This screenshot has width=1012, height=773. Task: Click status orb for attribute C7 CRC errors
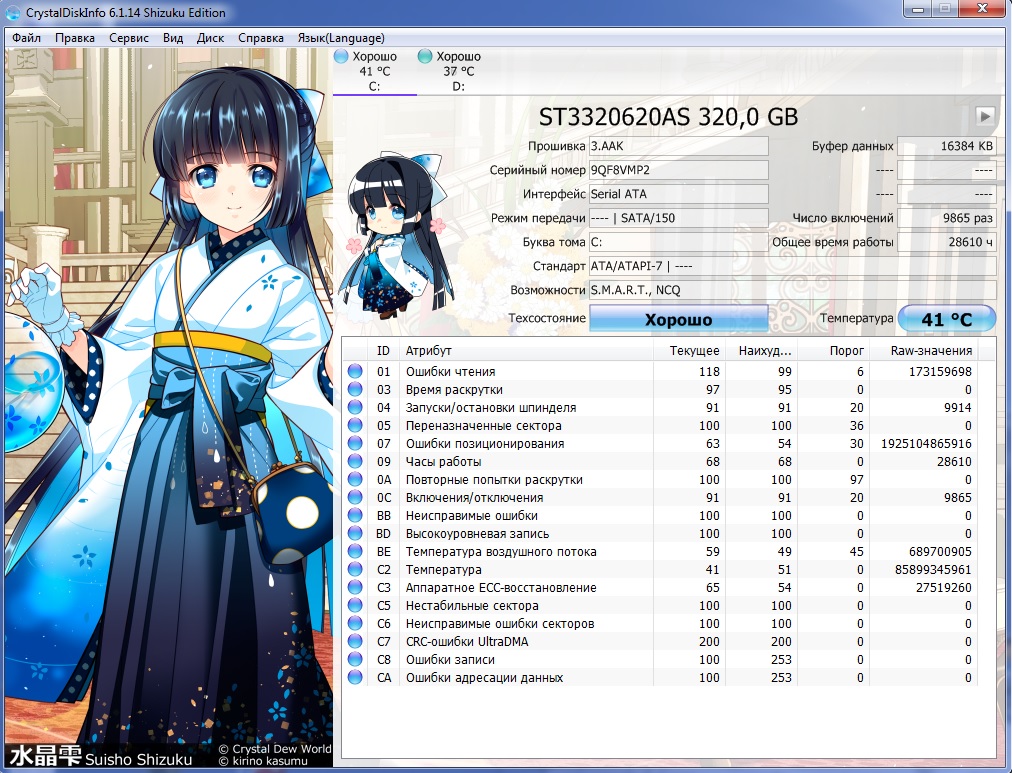355,642
